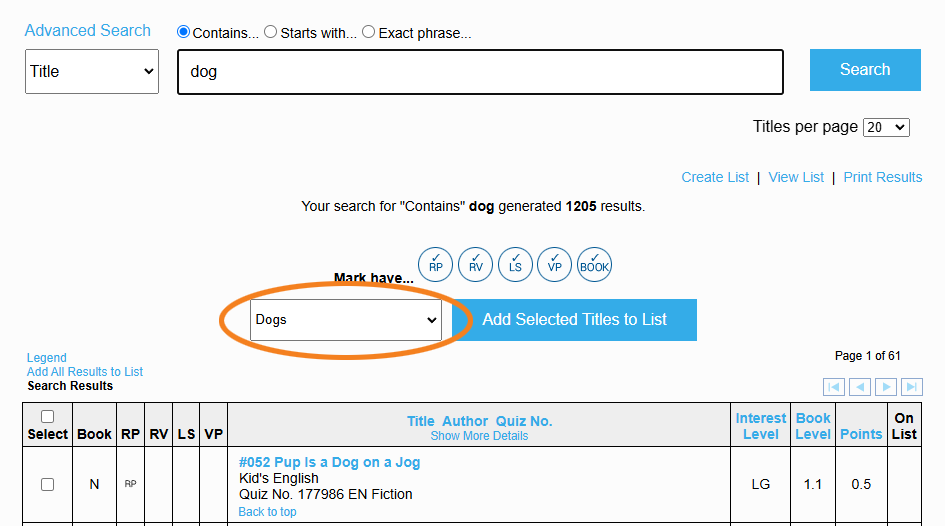
Task: Click Add Selected Titles to List
Action: tap(574, 320)
